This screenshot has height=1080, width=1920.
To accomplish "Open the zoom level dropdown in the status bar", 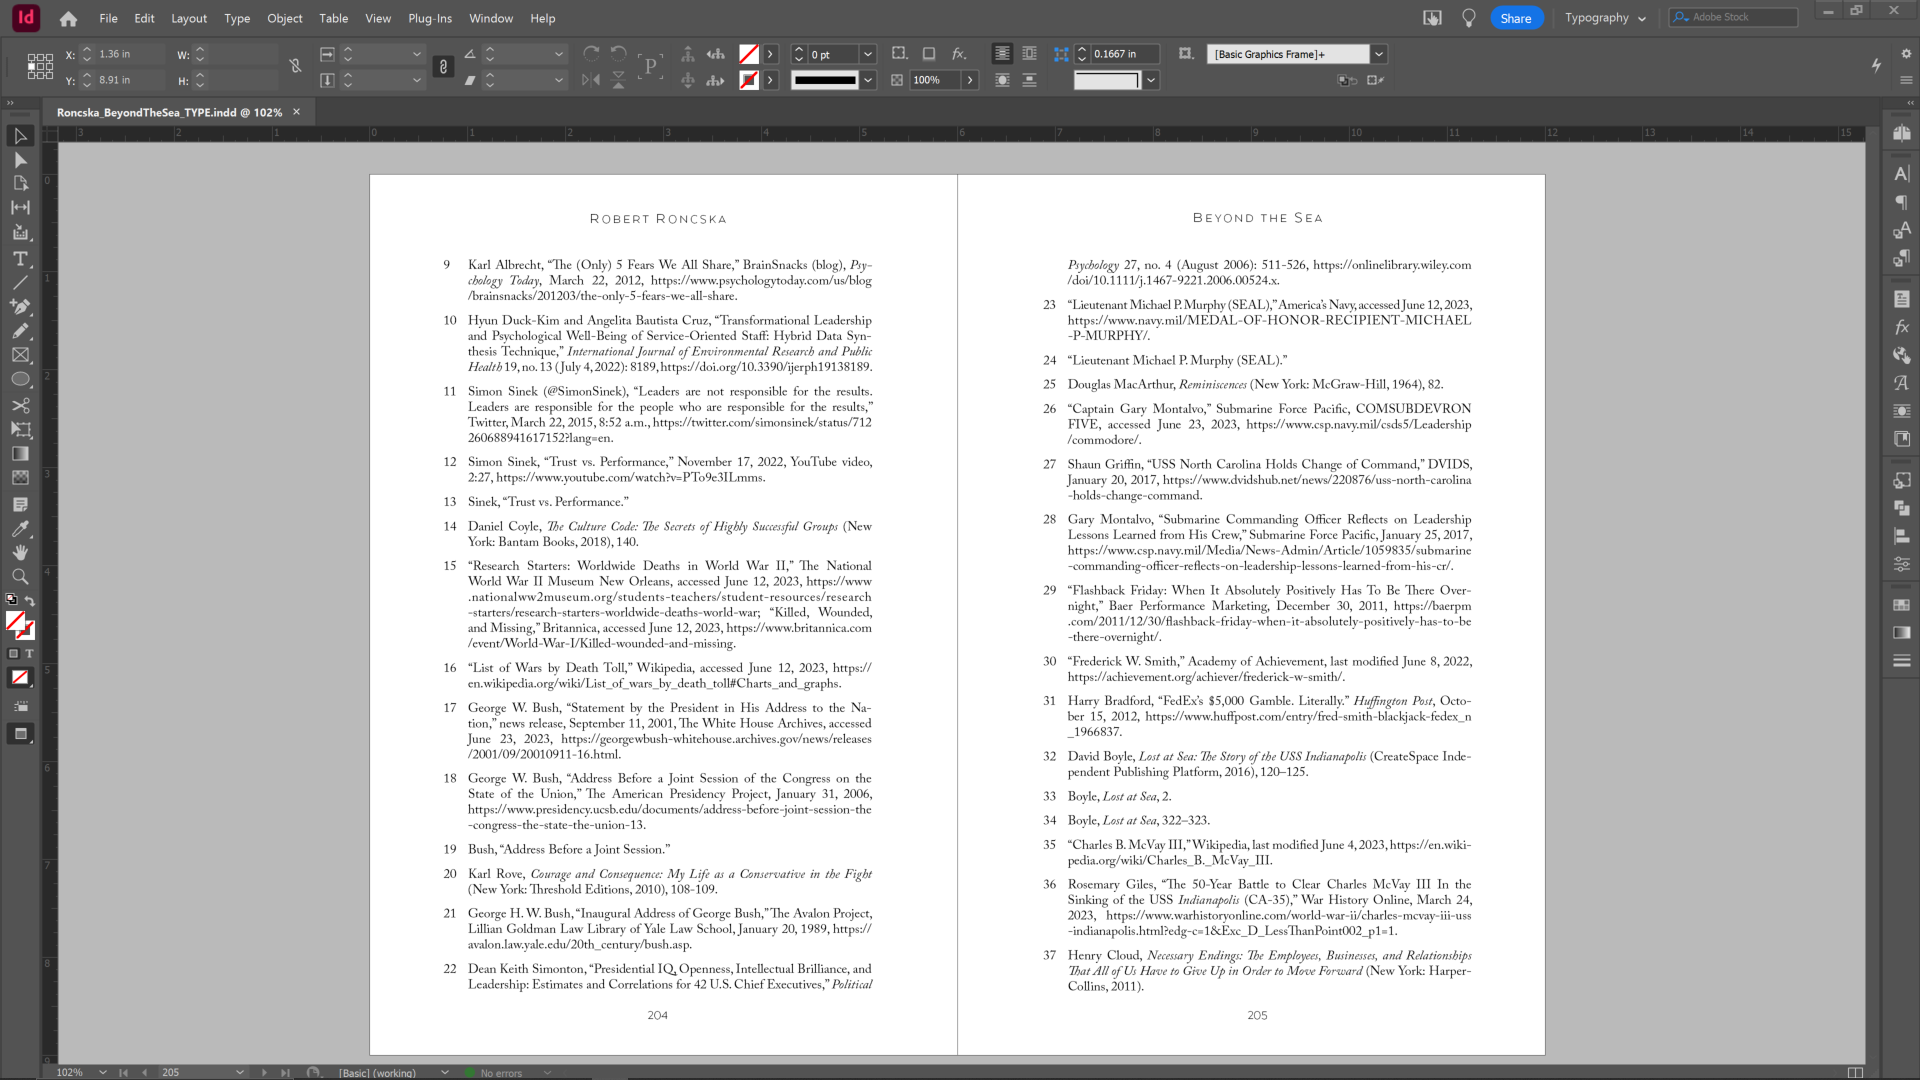I will tap(102, 1072).
